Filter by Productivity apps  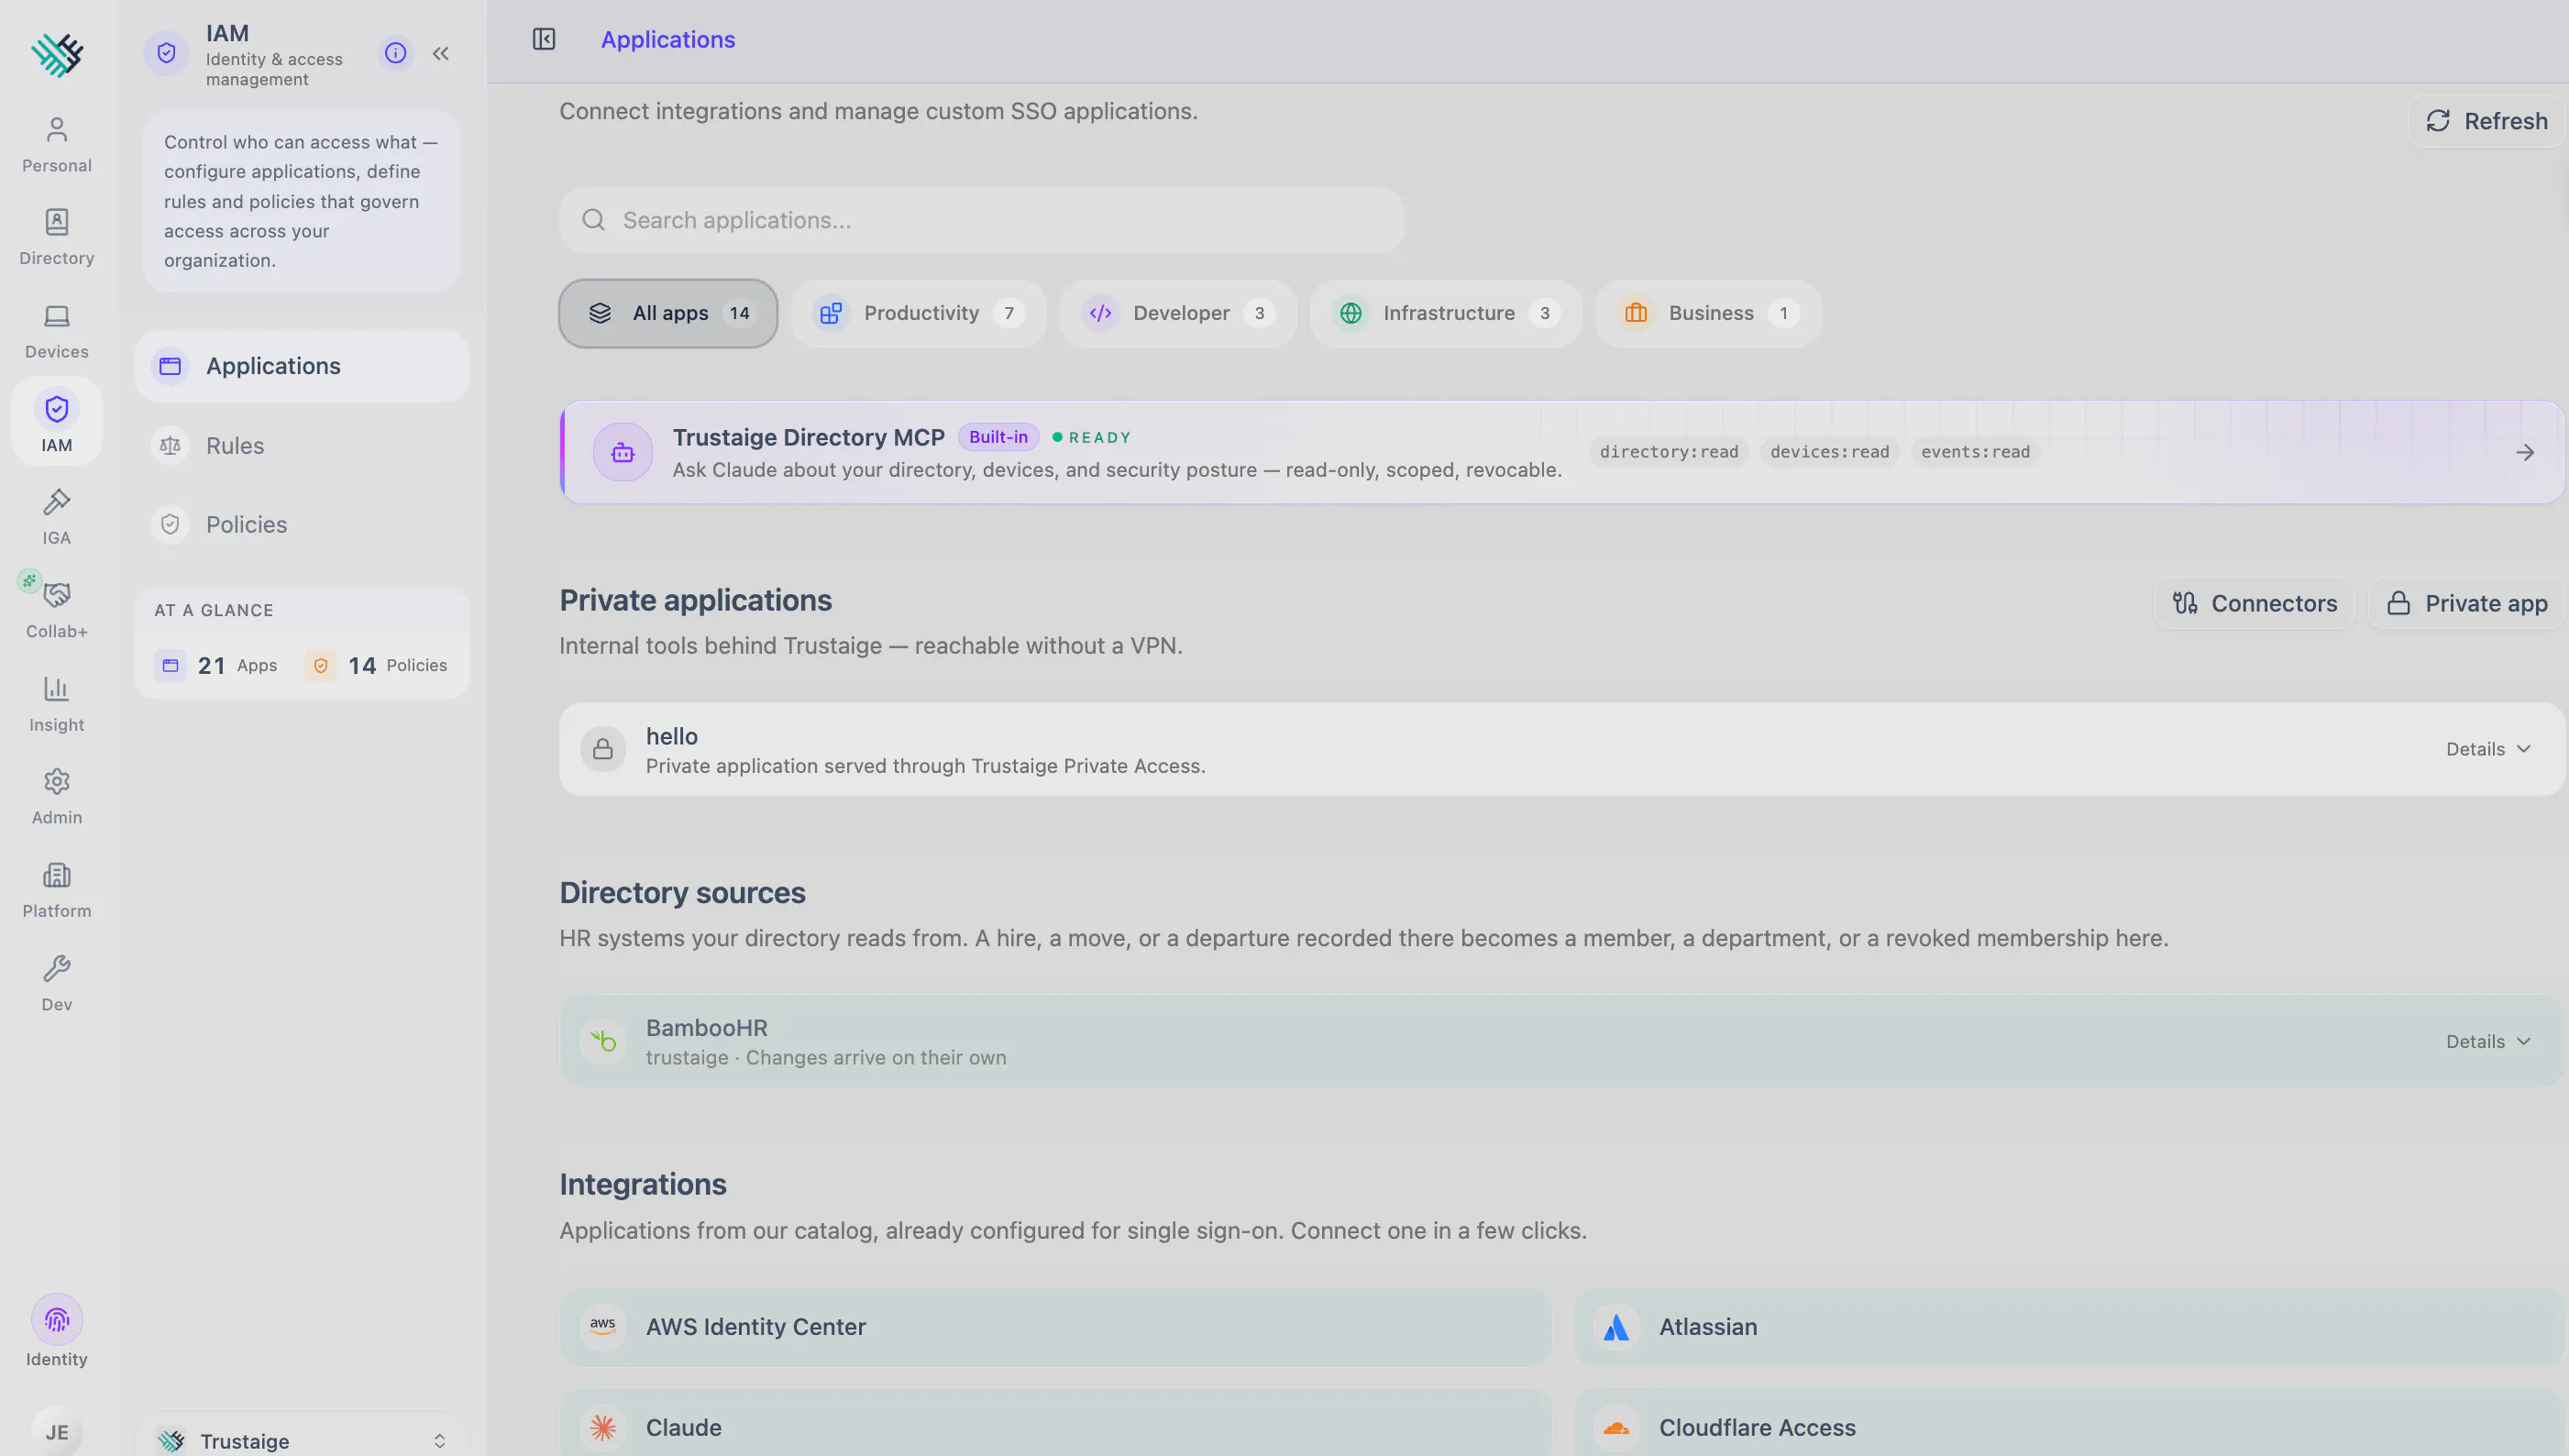[919, 313]
